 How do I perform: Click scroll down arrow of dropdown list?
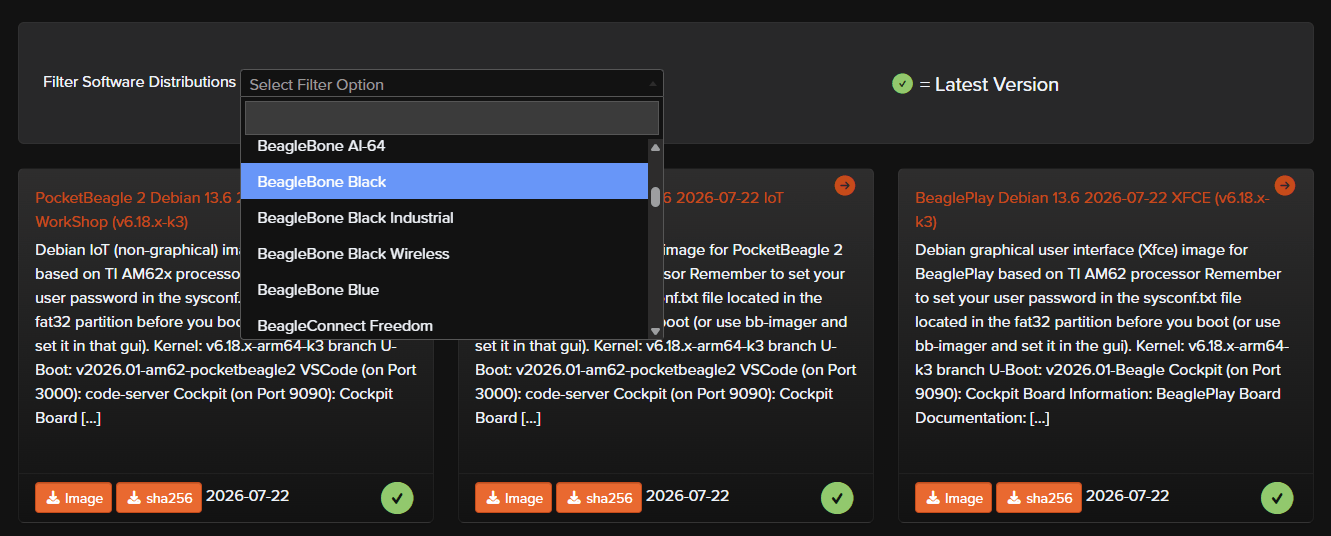click(x=656, y=331)
